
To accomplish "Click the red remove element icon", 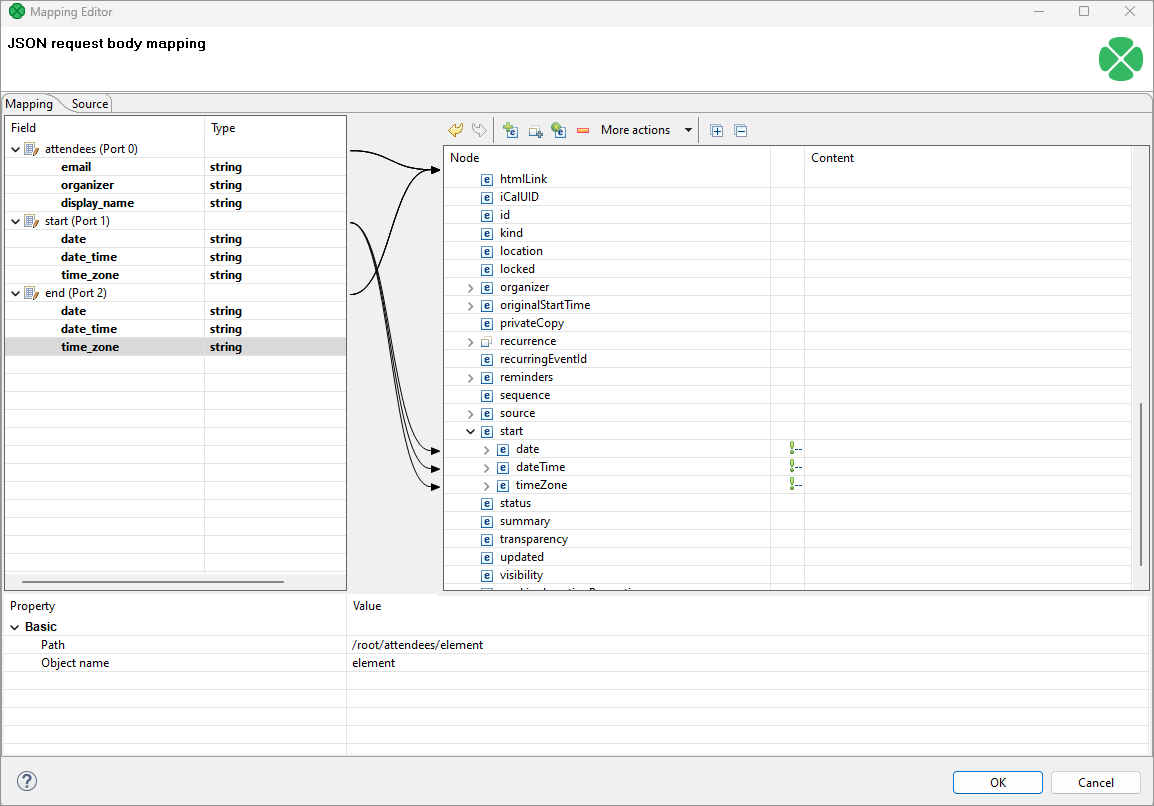I will pos(582,129).
